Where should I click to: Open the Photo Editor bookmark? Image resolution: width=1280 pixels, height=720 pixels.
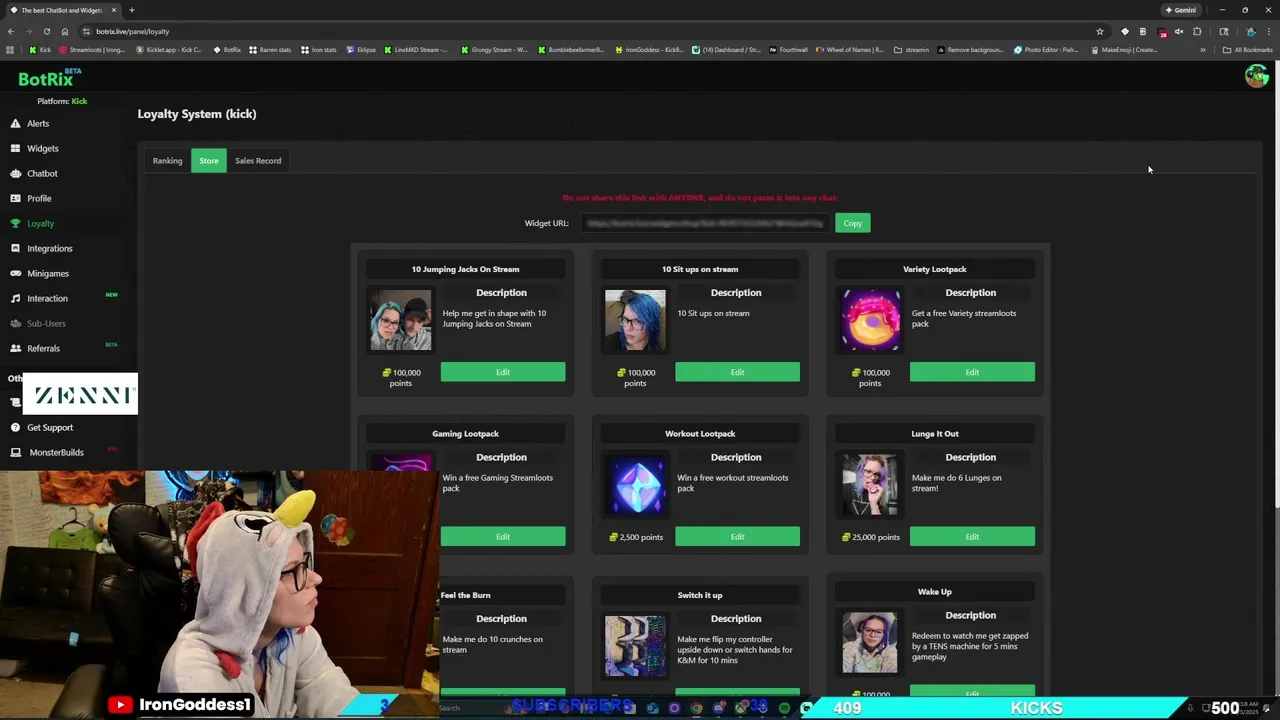pos(1046,49)
